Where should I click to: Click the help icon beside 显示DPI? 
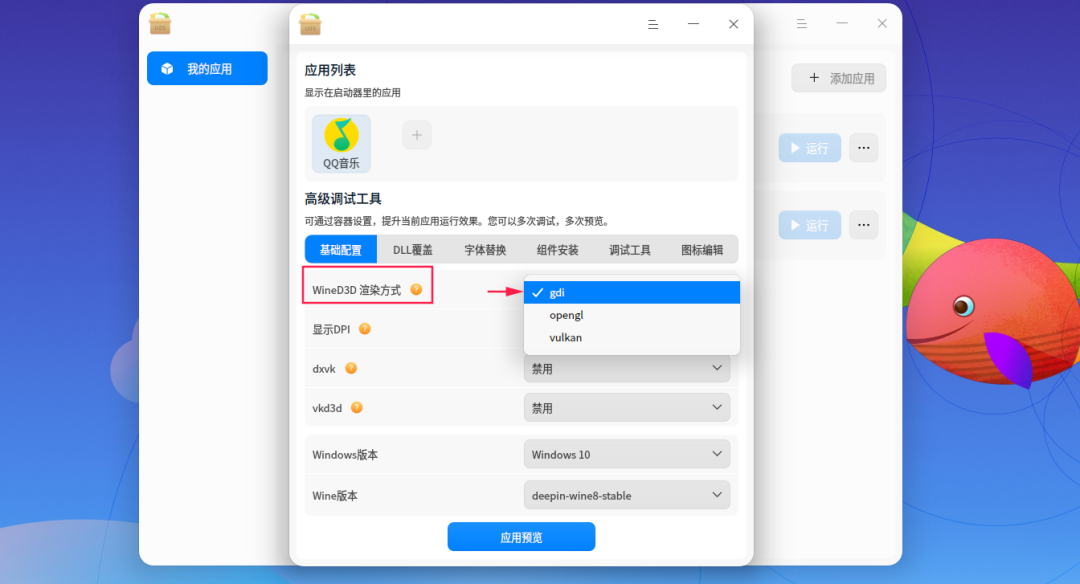[363, 329]
